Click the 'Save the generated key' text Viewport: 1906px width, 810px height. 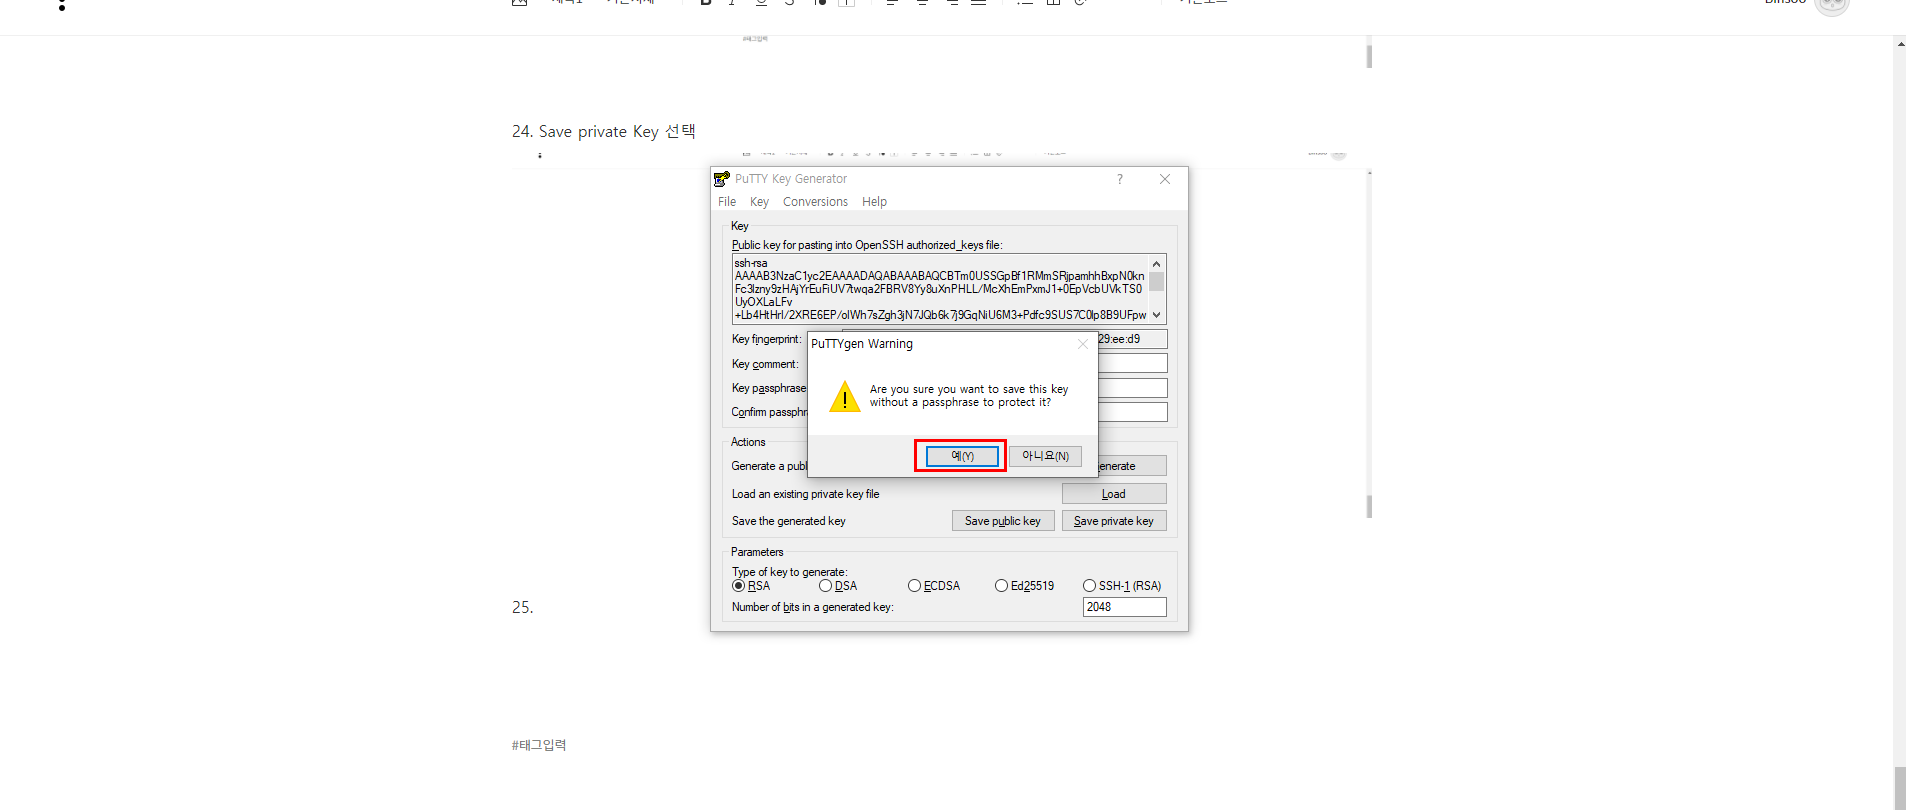click(789, 521)
